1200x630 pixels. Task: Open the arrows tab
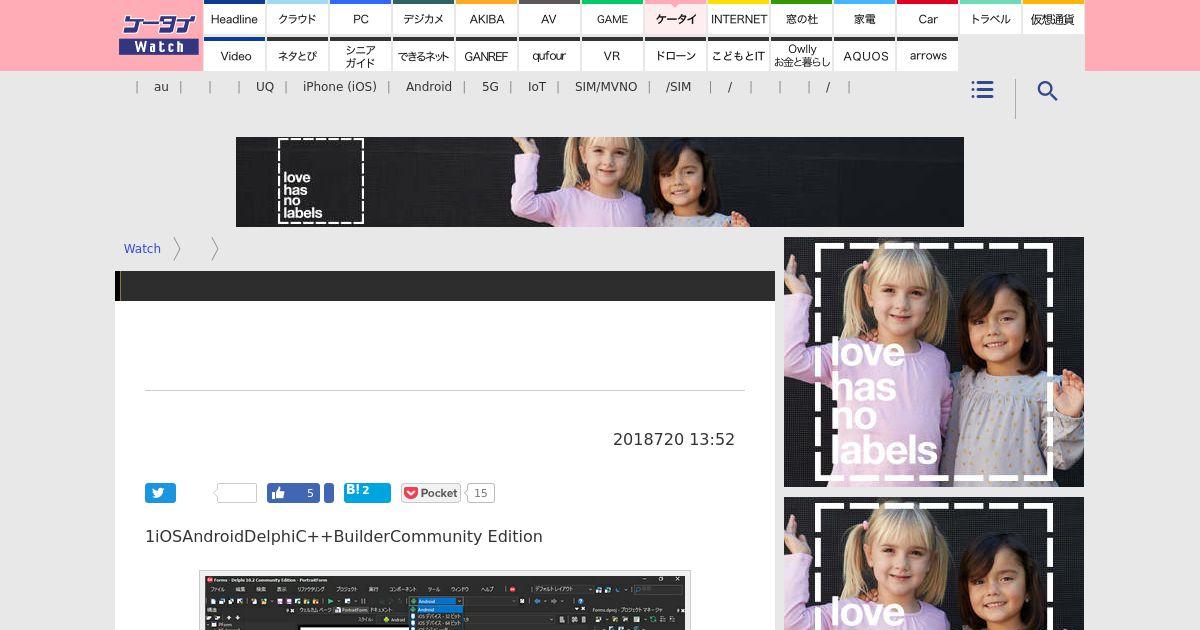click(x=927, y=55)
